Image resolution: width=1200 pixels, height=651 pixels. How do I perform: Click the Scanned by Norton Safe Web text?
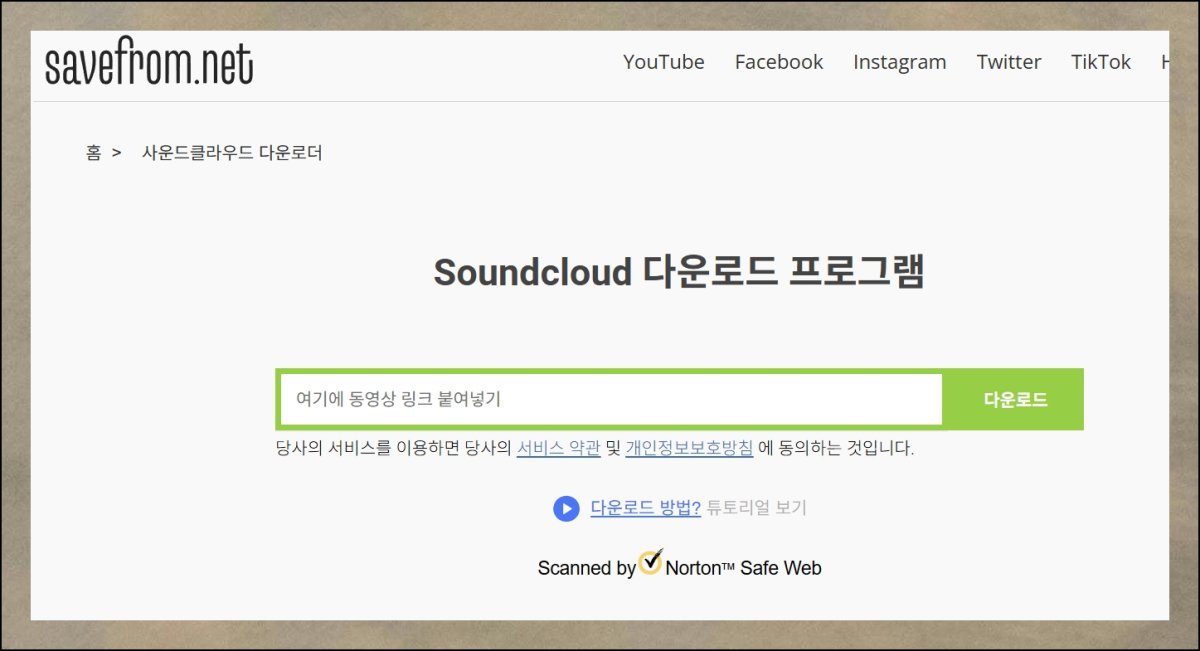pos(680,567)
